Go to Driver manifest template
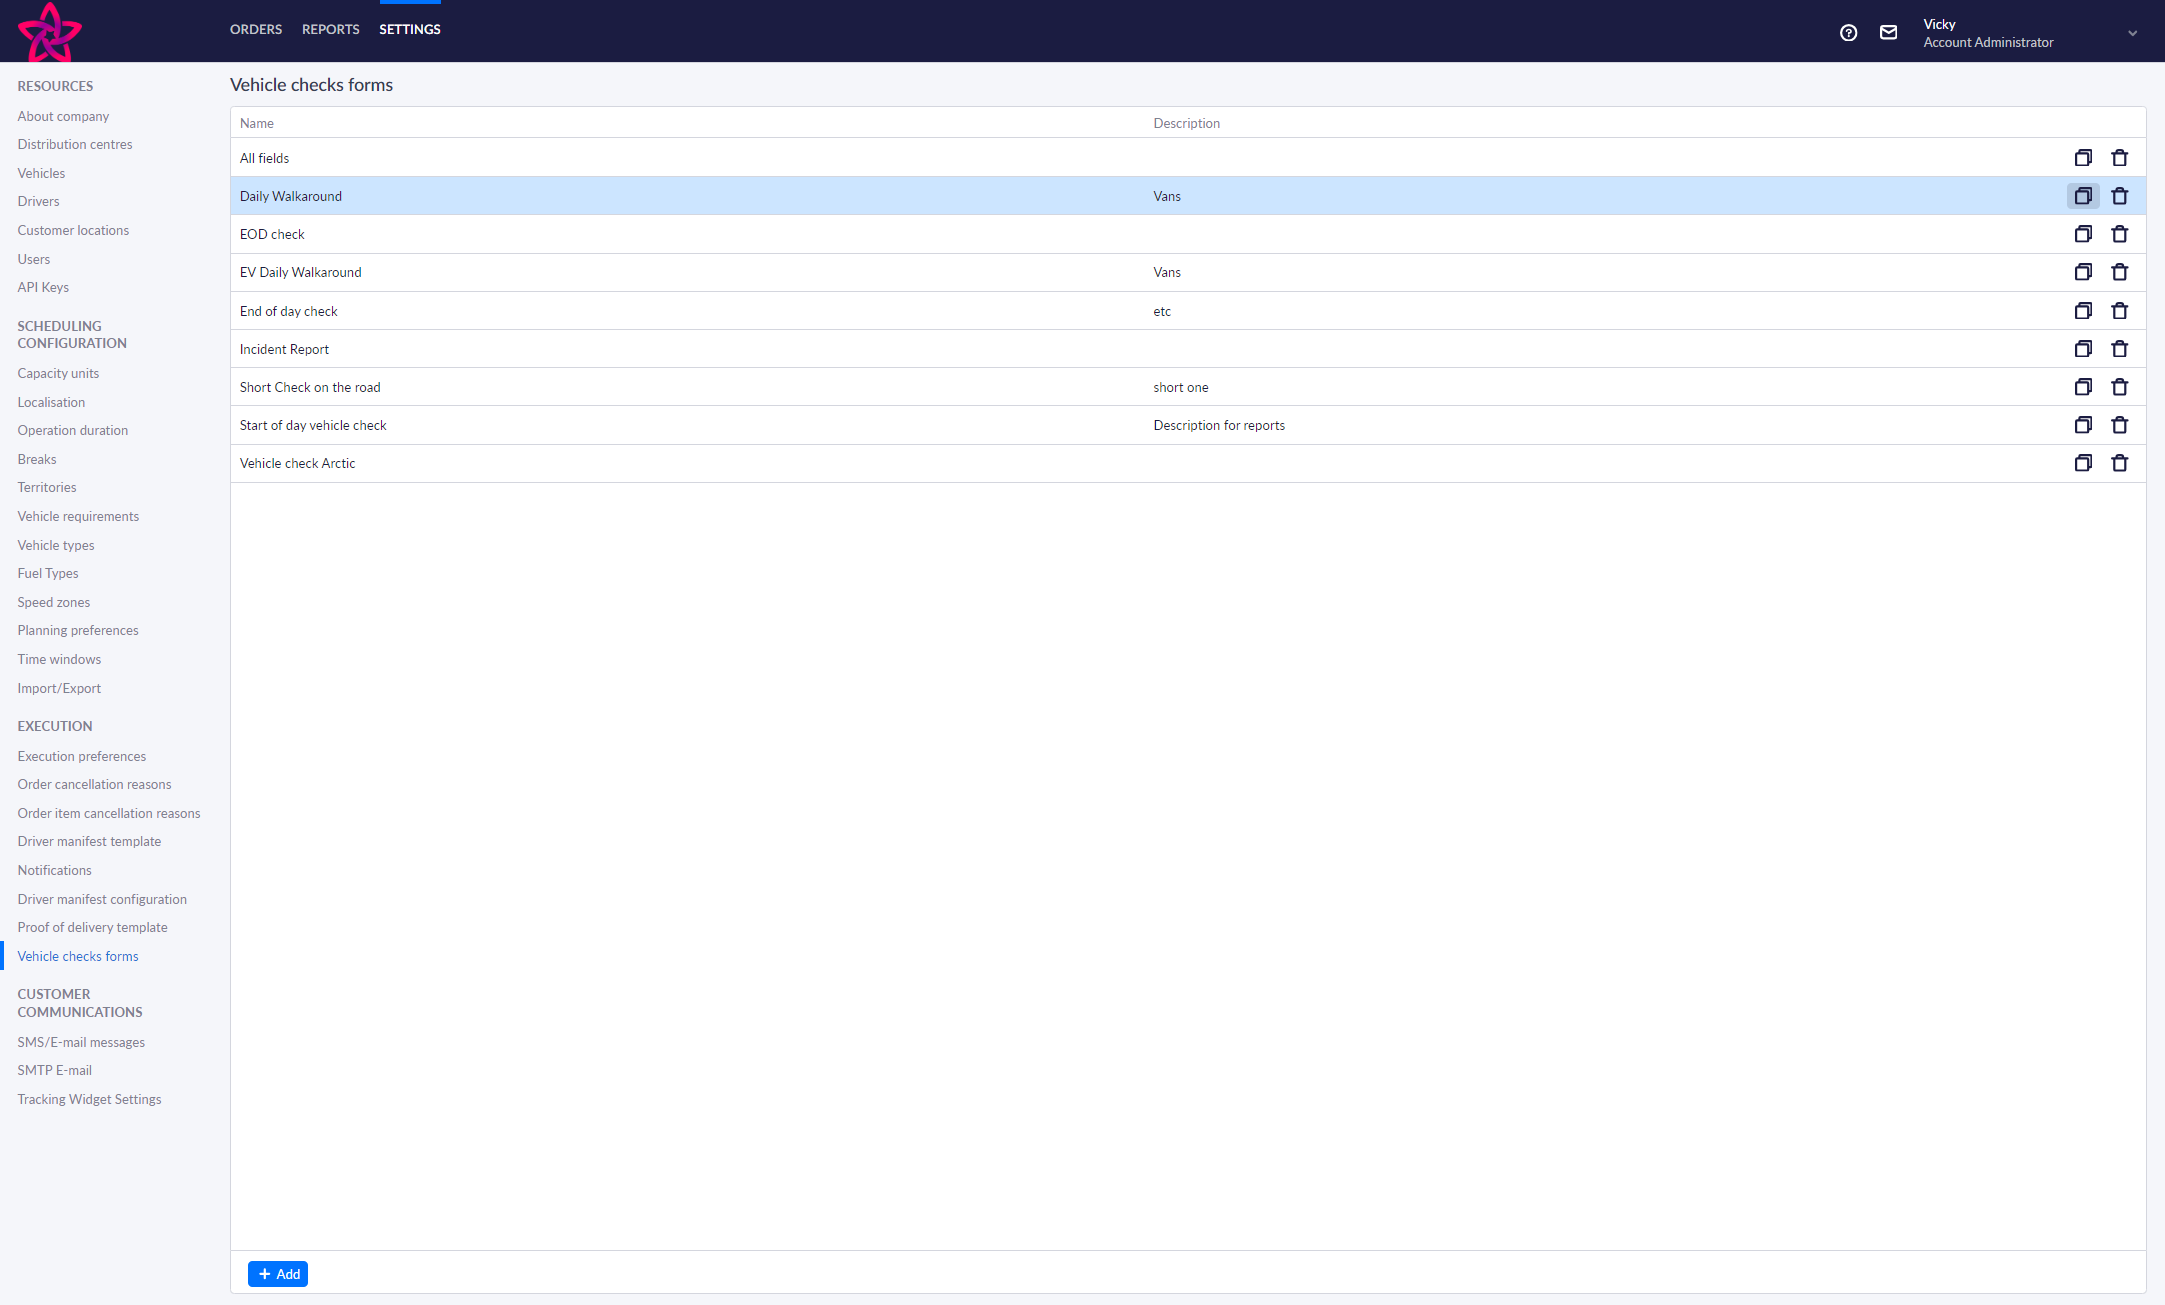The height and width of the screenshot is (1305, 2165). [89, 841]
